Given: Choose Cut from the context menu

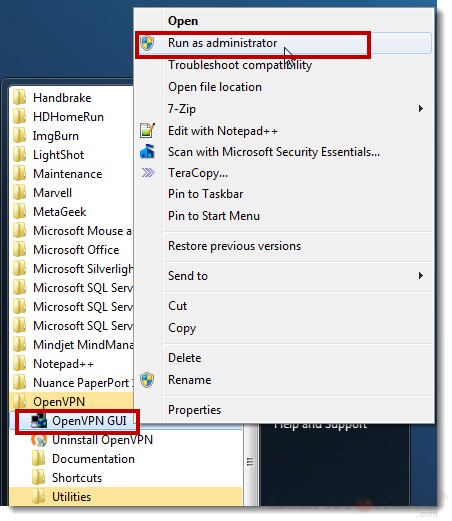Looking at the screenshot, I should (x=178, y=306).
